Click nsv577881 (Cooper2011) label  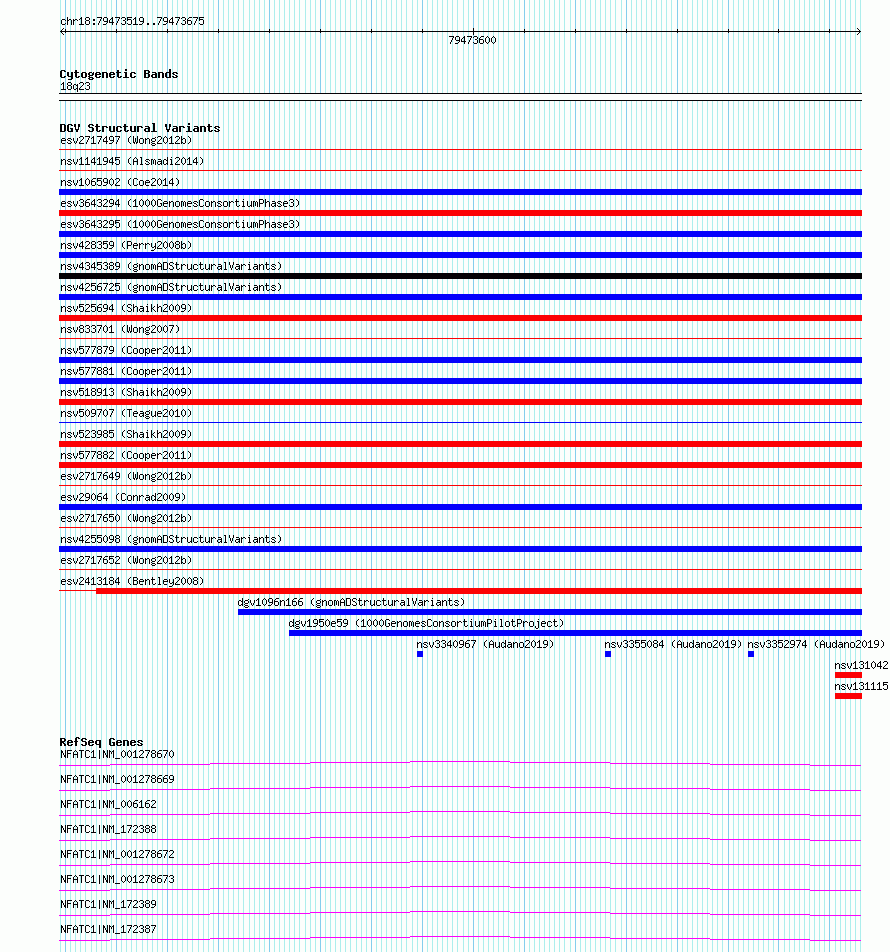[126, 372]
